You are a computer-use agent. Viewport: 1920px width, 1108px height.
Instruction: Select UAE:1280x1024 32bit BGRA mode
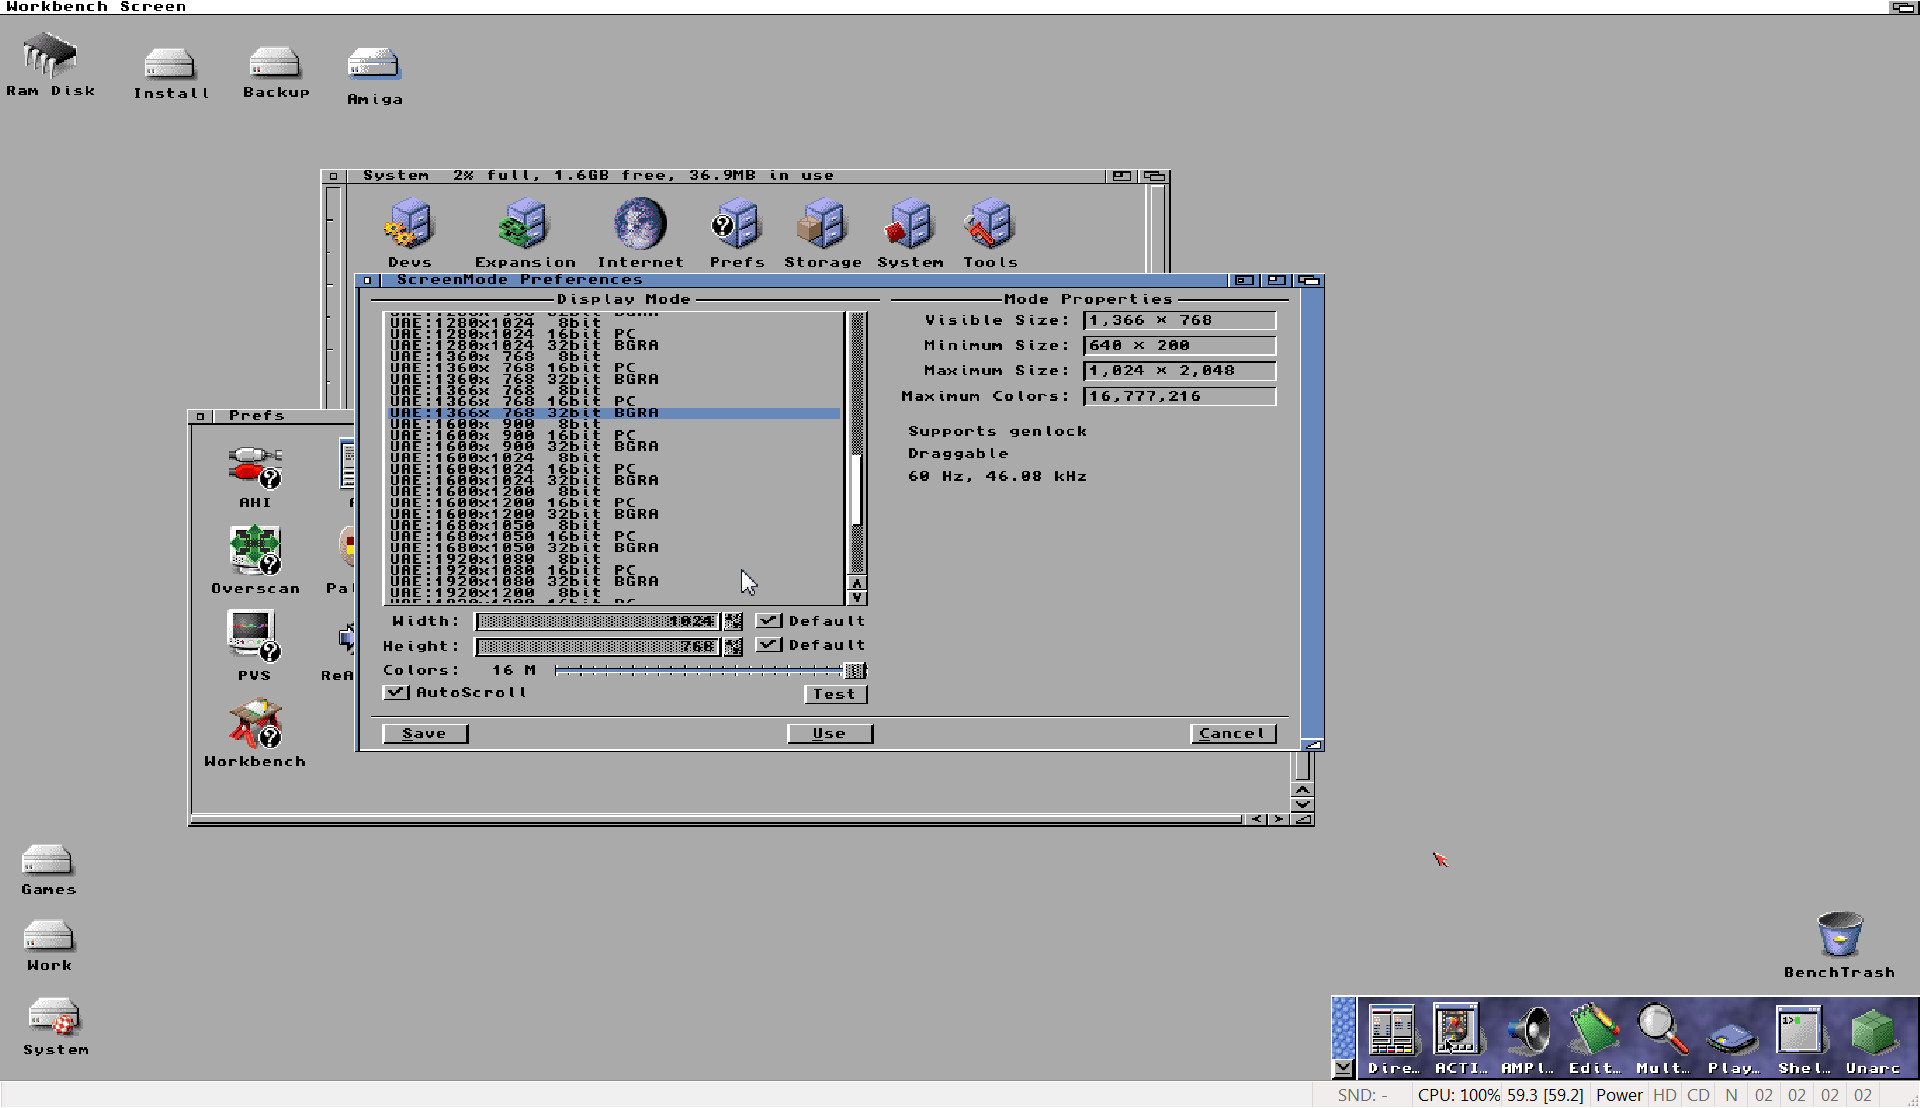614,345
